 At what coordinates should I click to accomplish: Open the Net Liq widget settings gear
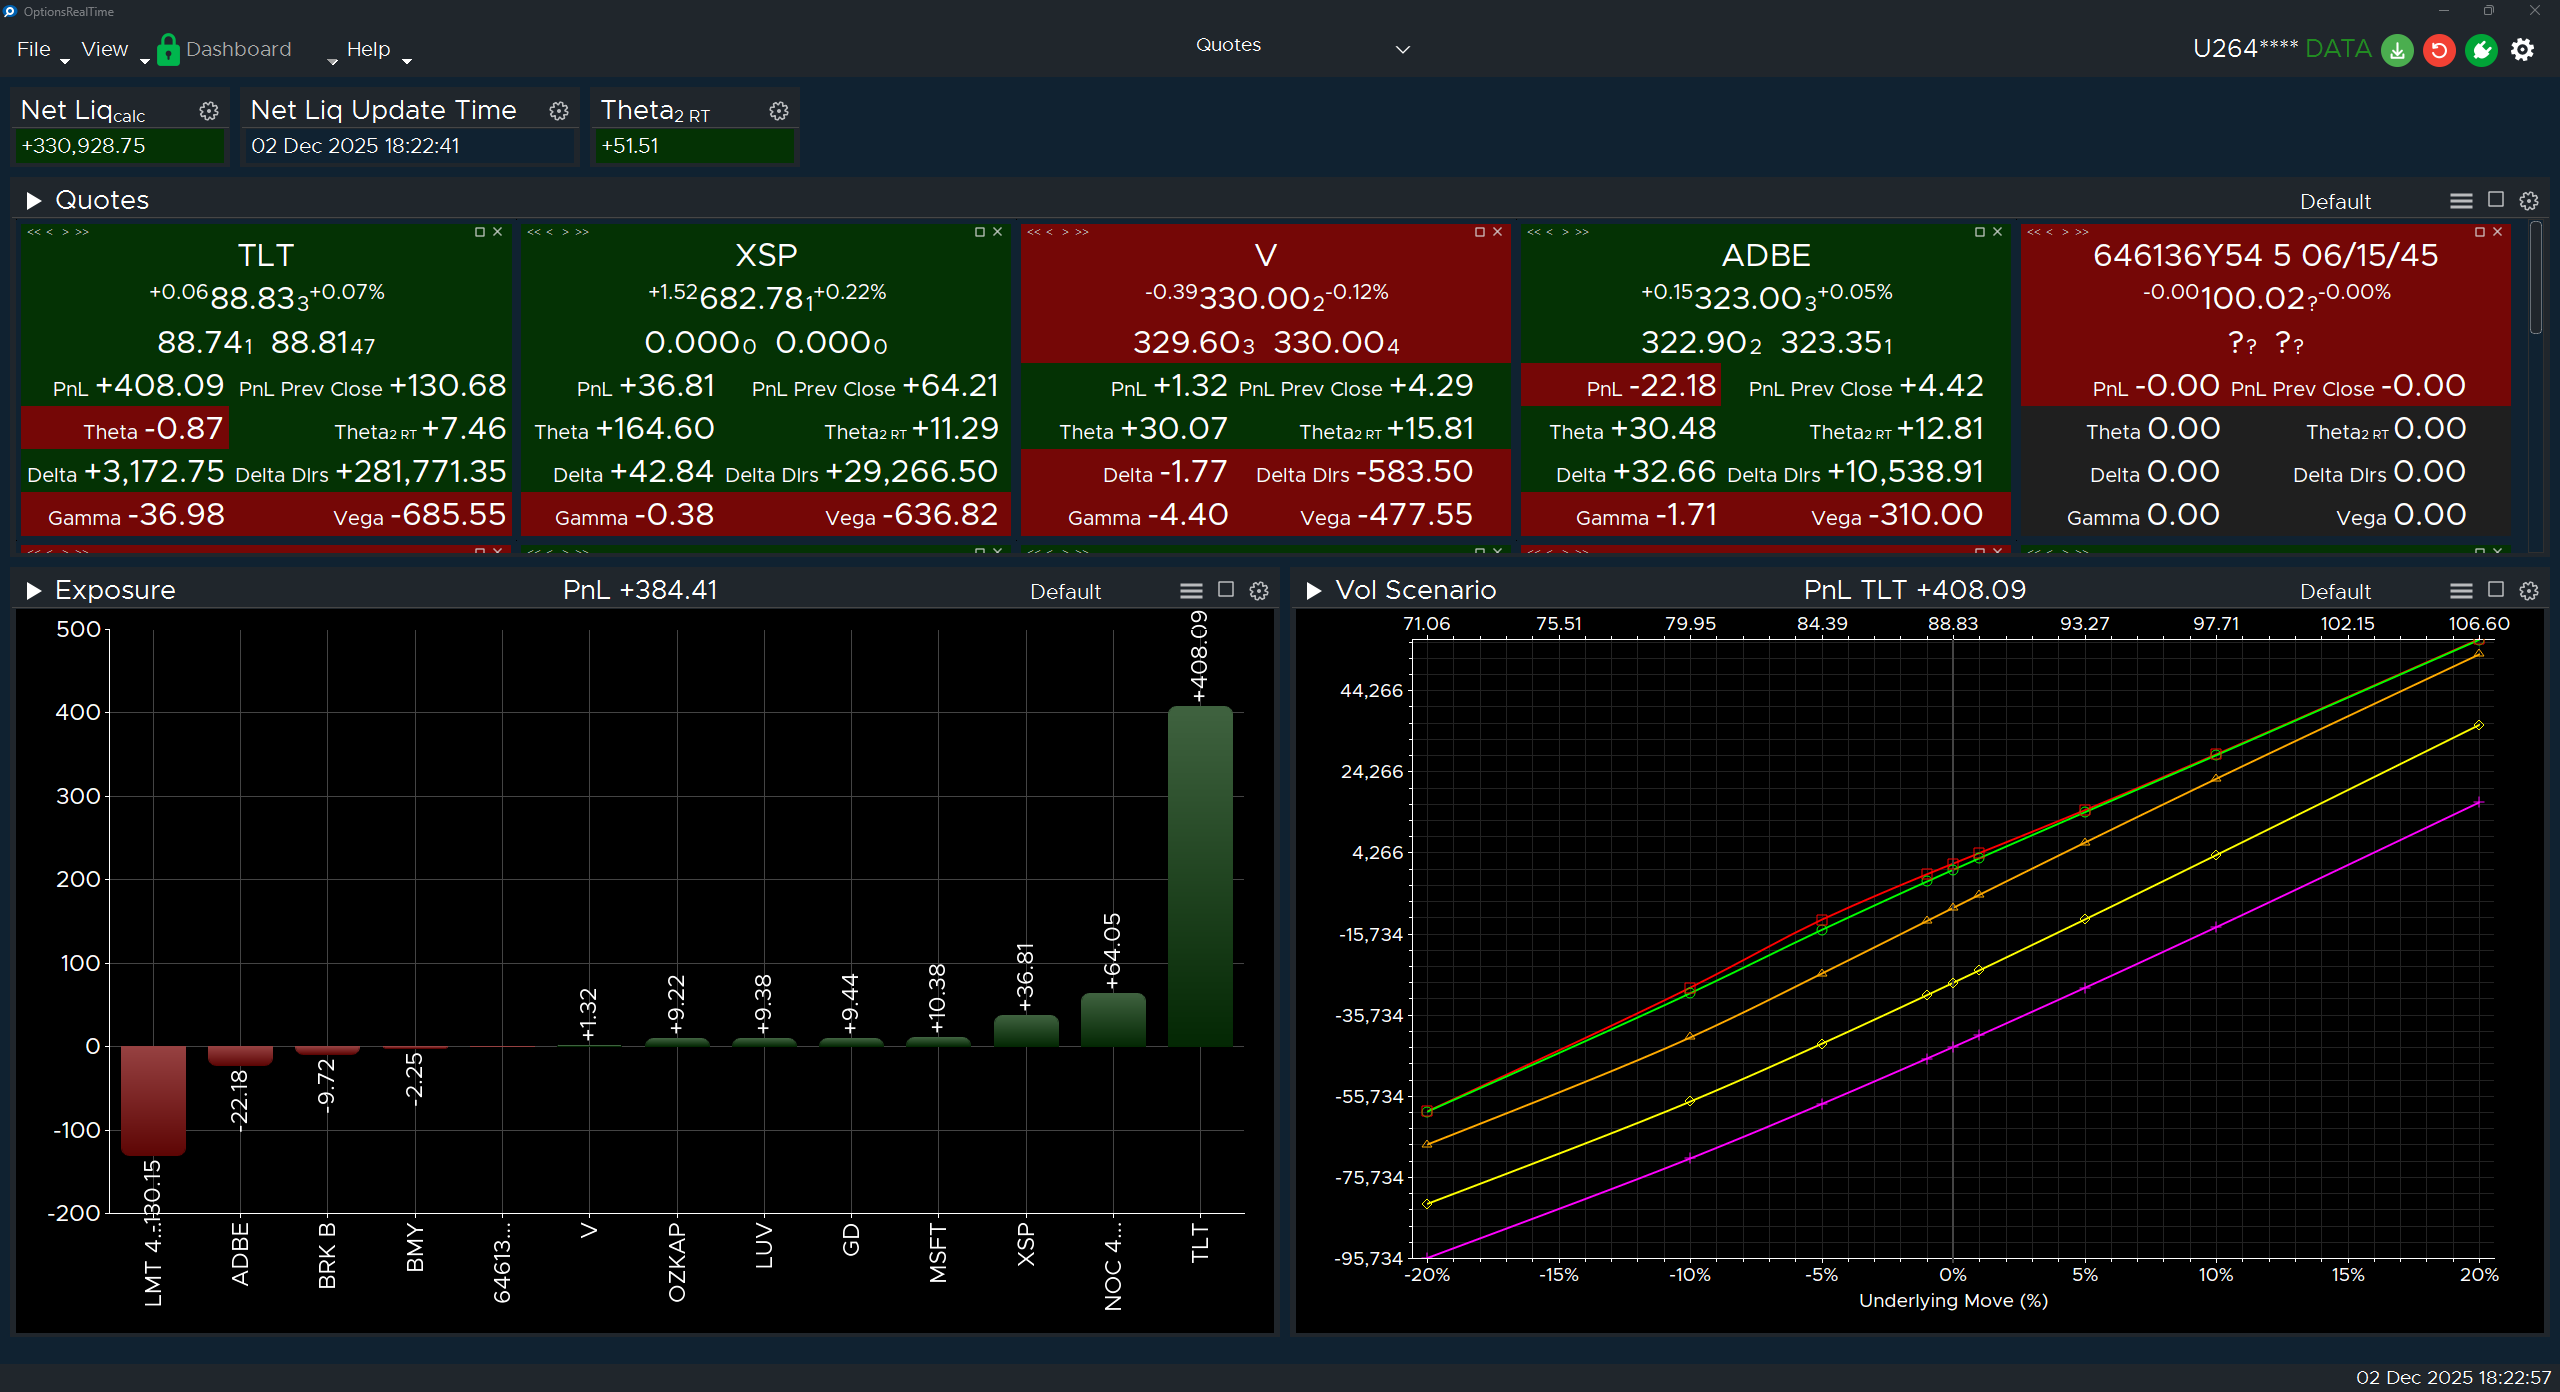tap(209, 112)
